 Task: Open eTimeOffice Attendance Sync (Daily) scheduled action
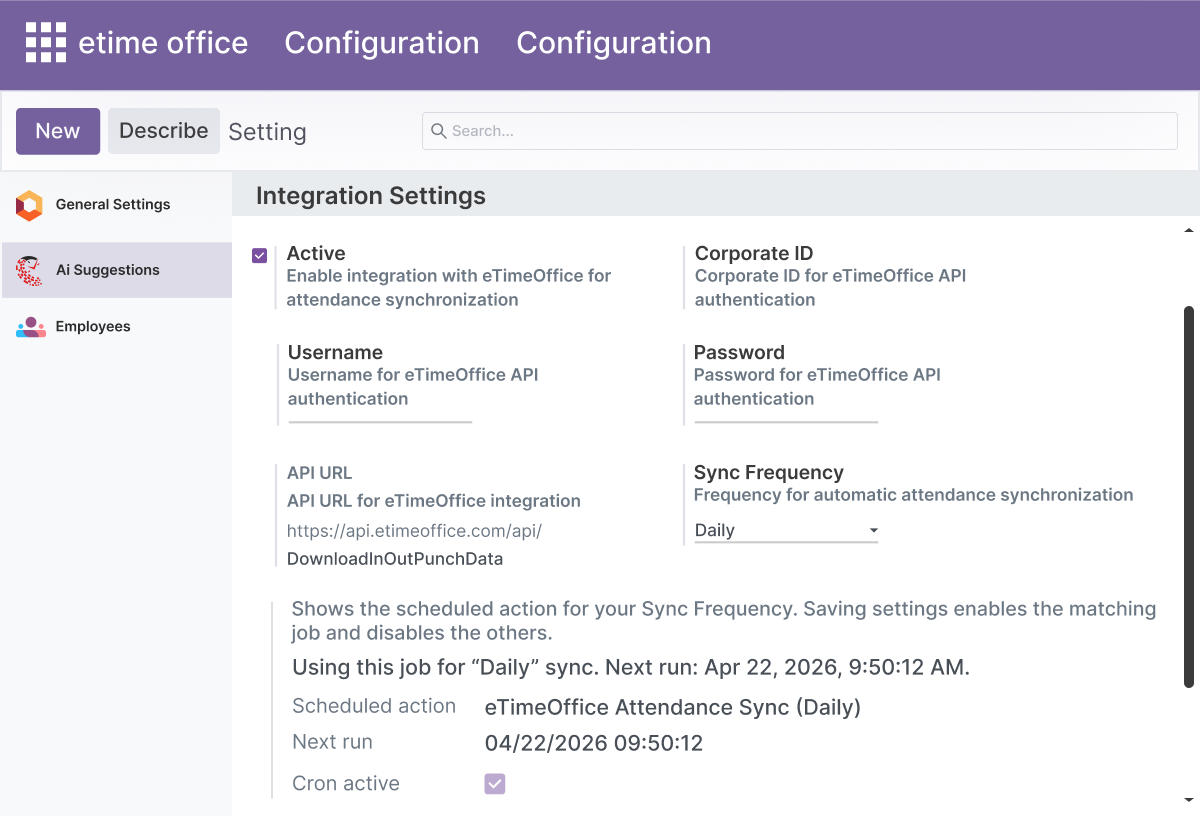point(673,707)
